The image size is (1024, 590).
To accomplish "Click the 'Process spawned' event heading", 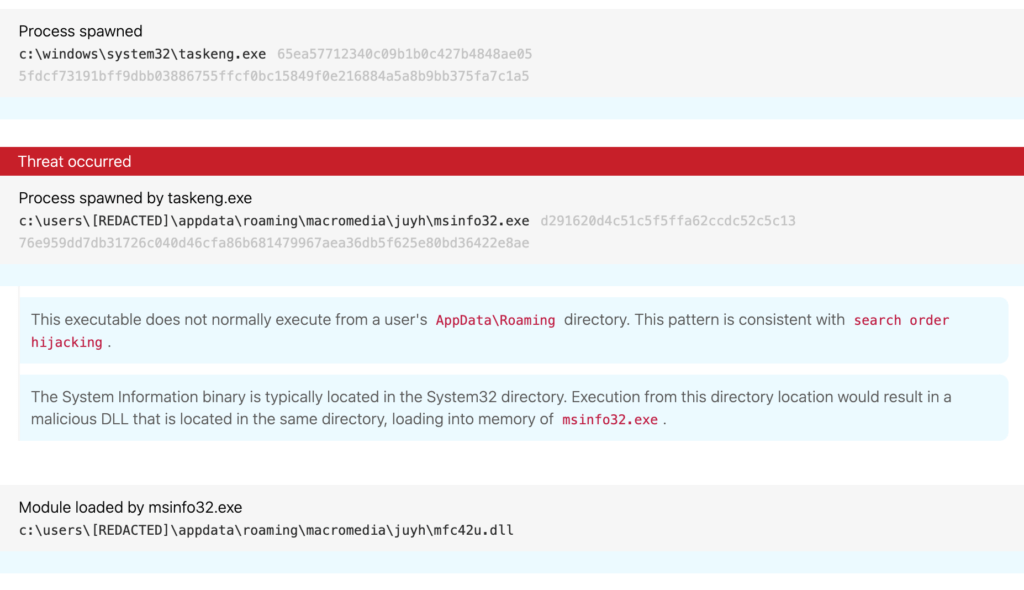I will pyautogui.click(x=80, y=31).
